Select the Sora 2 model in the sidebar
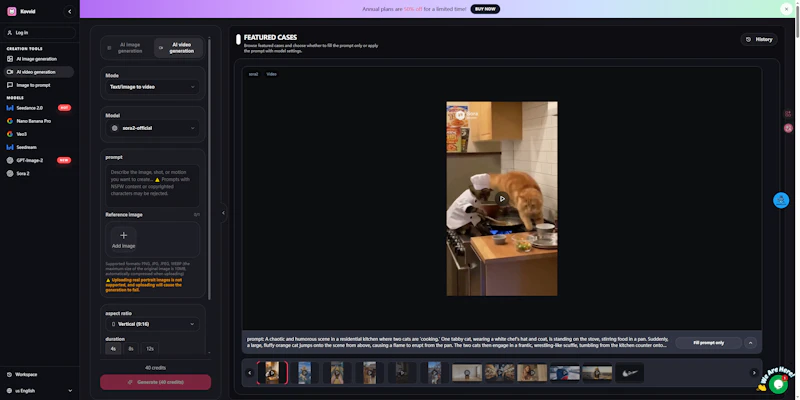The image size is (800, 400). [x=39, y=173]
